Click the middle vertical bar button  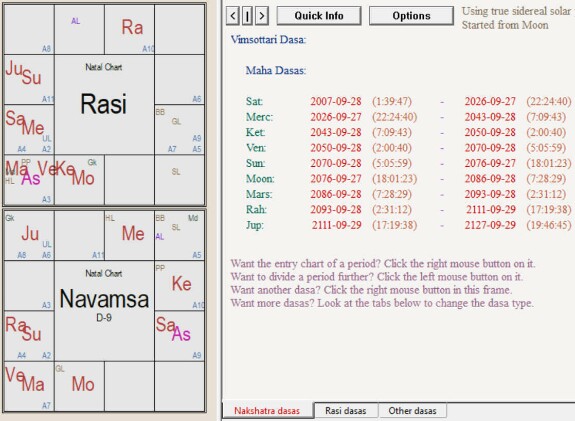pos(247,16)
